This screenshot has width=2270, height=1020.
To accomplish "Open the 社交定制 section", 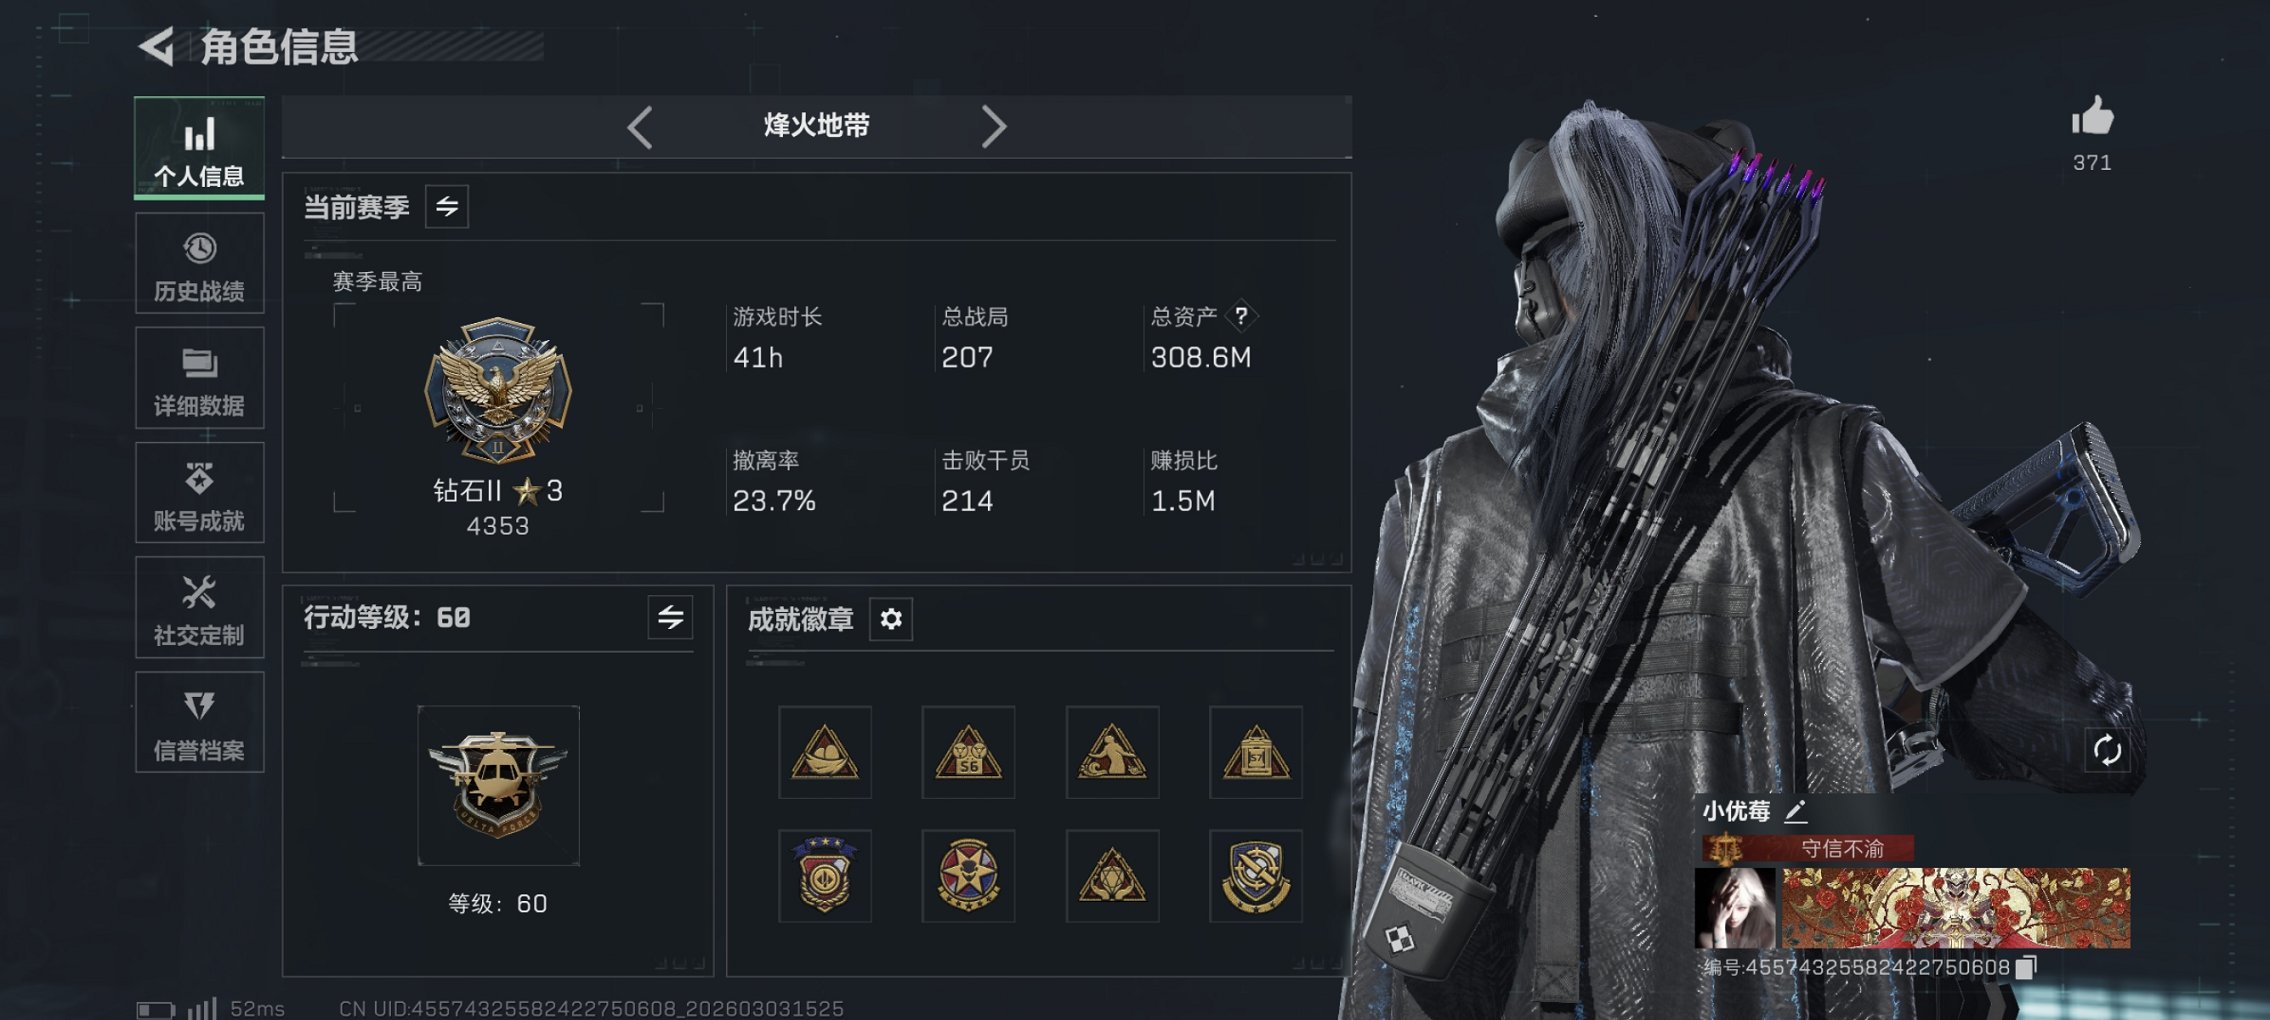I will (199, 607).
